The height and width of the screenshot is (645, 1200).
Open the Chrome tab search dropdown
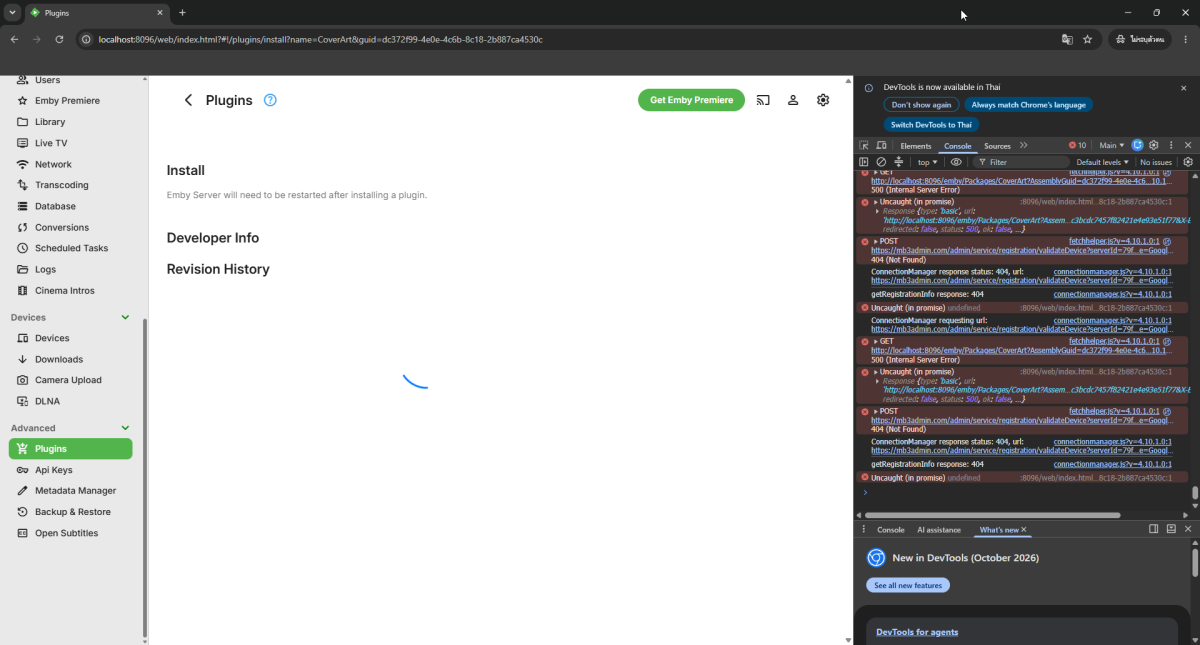point(13,12)
